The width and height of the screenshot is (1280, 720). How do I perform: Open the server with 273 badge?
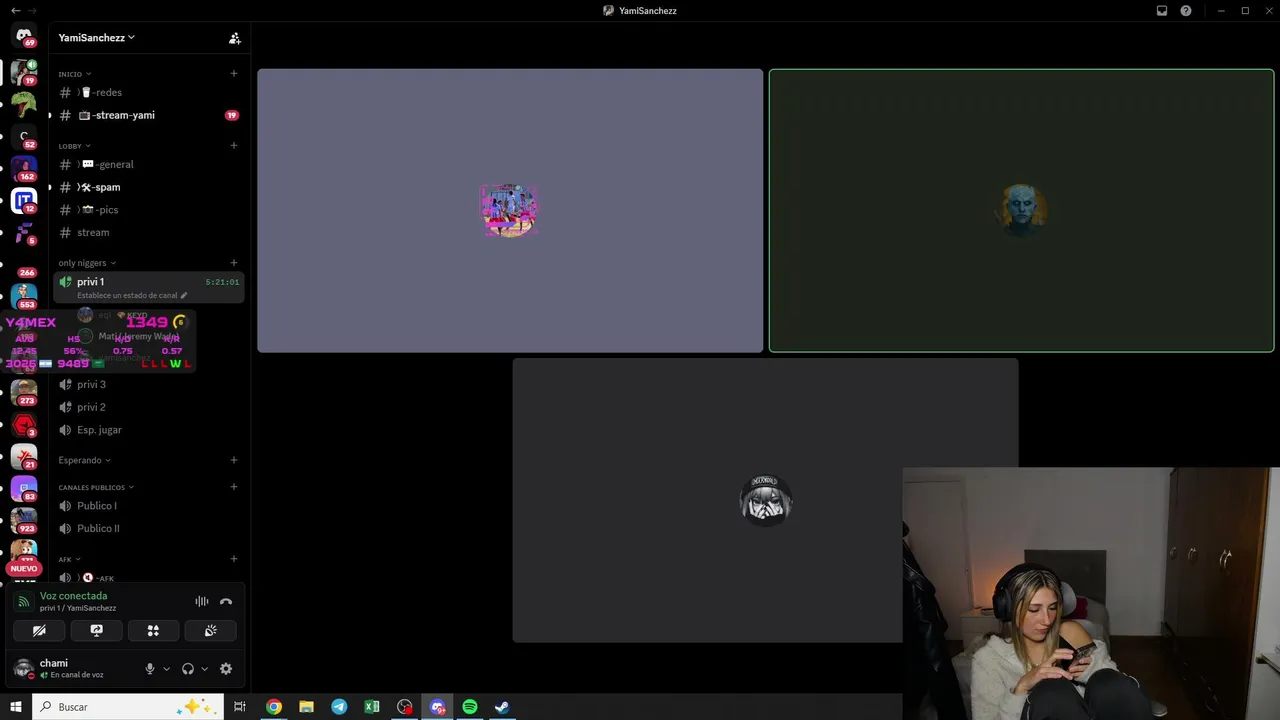[24, 393]
